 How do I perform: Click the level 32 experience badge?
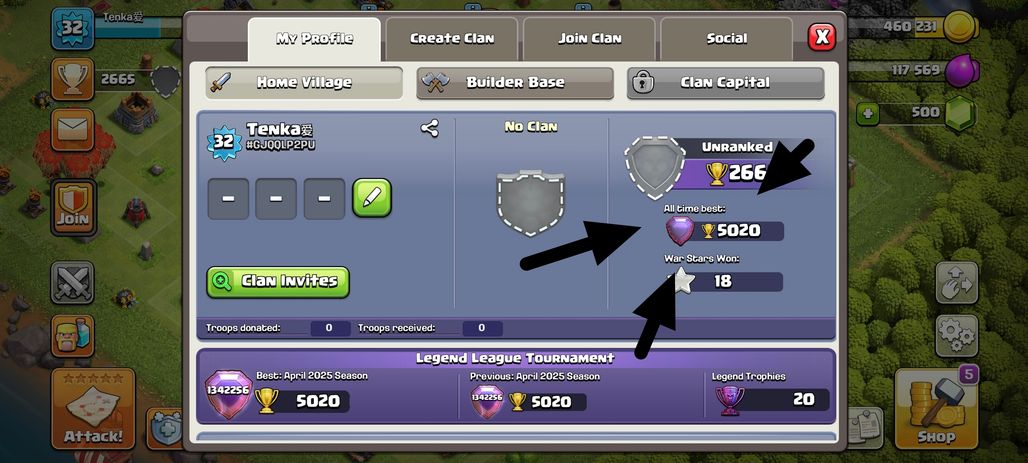72,29
